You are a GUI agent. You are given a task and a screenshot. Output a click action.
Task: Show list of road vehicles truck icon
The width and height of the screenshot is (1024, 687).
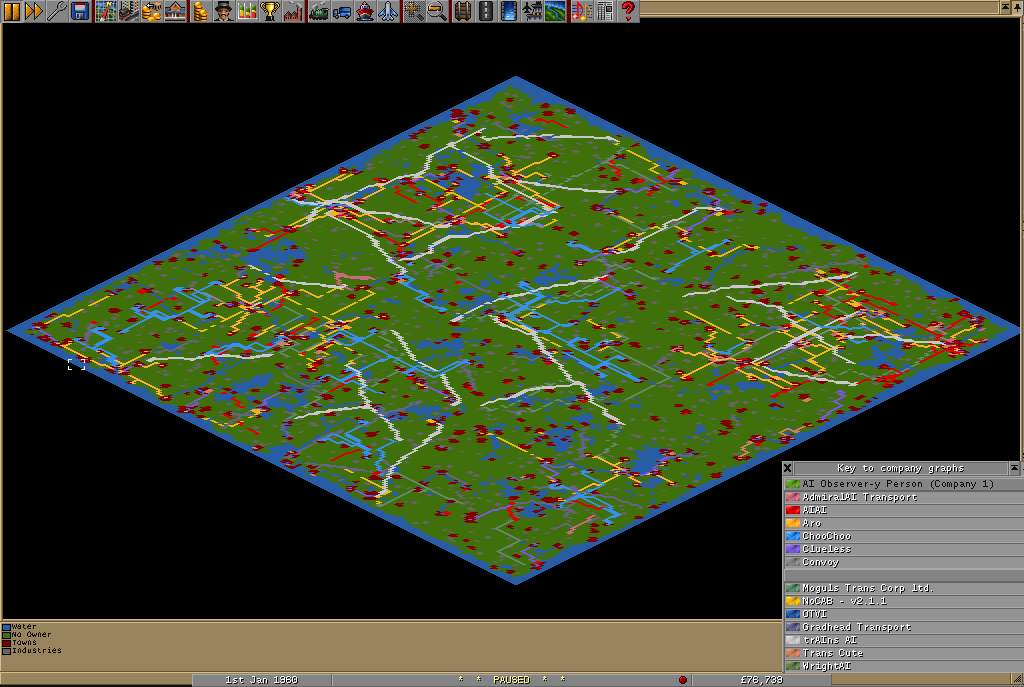(x=342, y=11)
